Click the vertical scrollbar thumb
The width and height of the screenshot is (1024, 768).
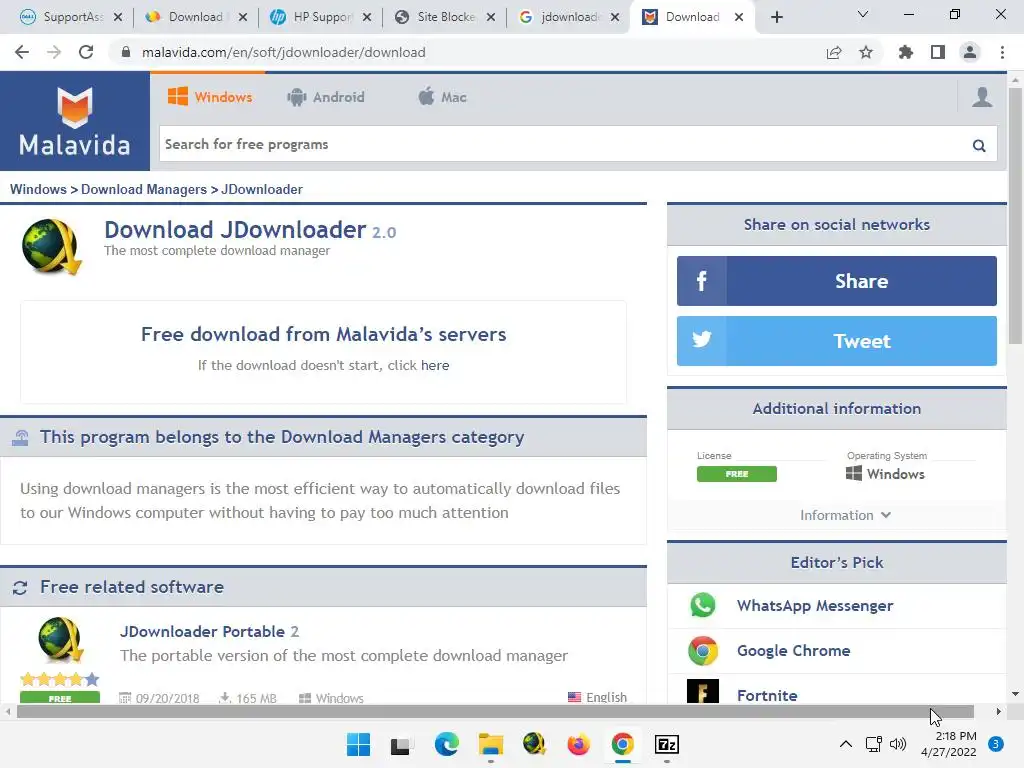[x=1015, y=216]
